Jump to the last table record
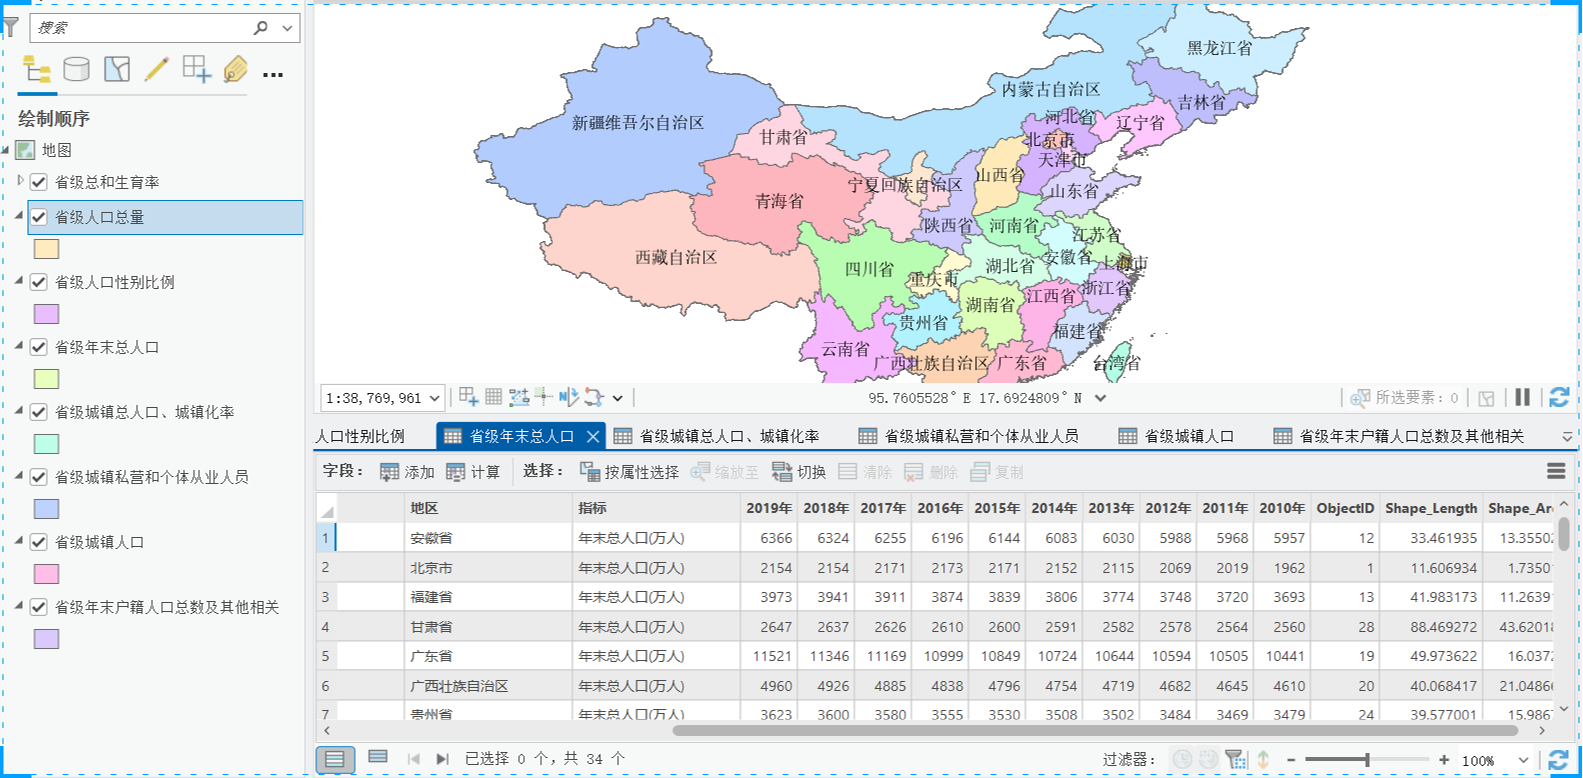 coord(443,759)
